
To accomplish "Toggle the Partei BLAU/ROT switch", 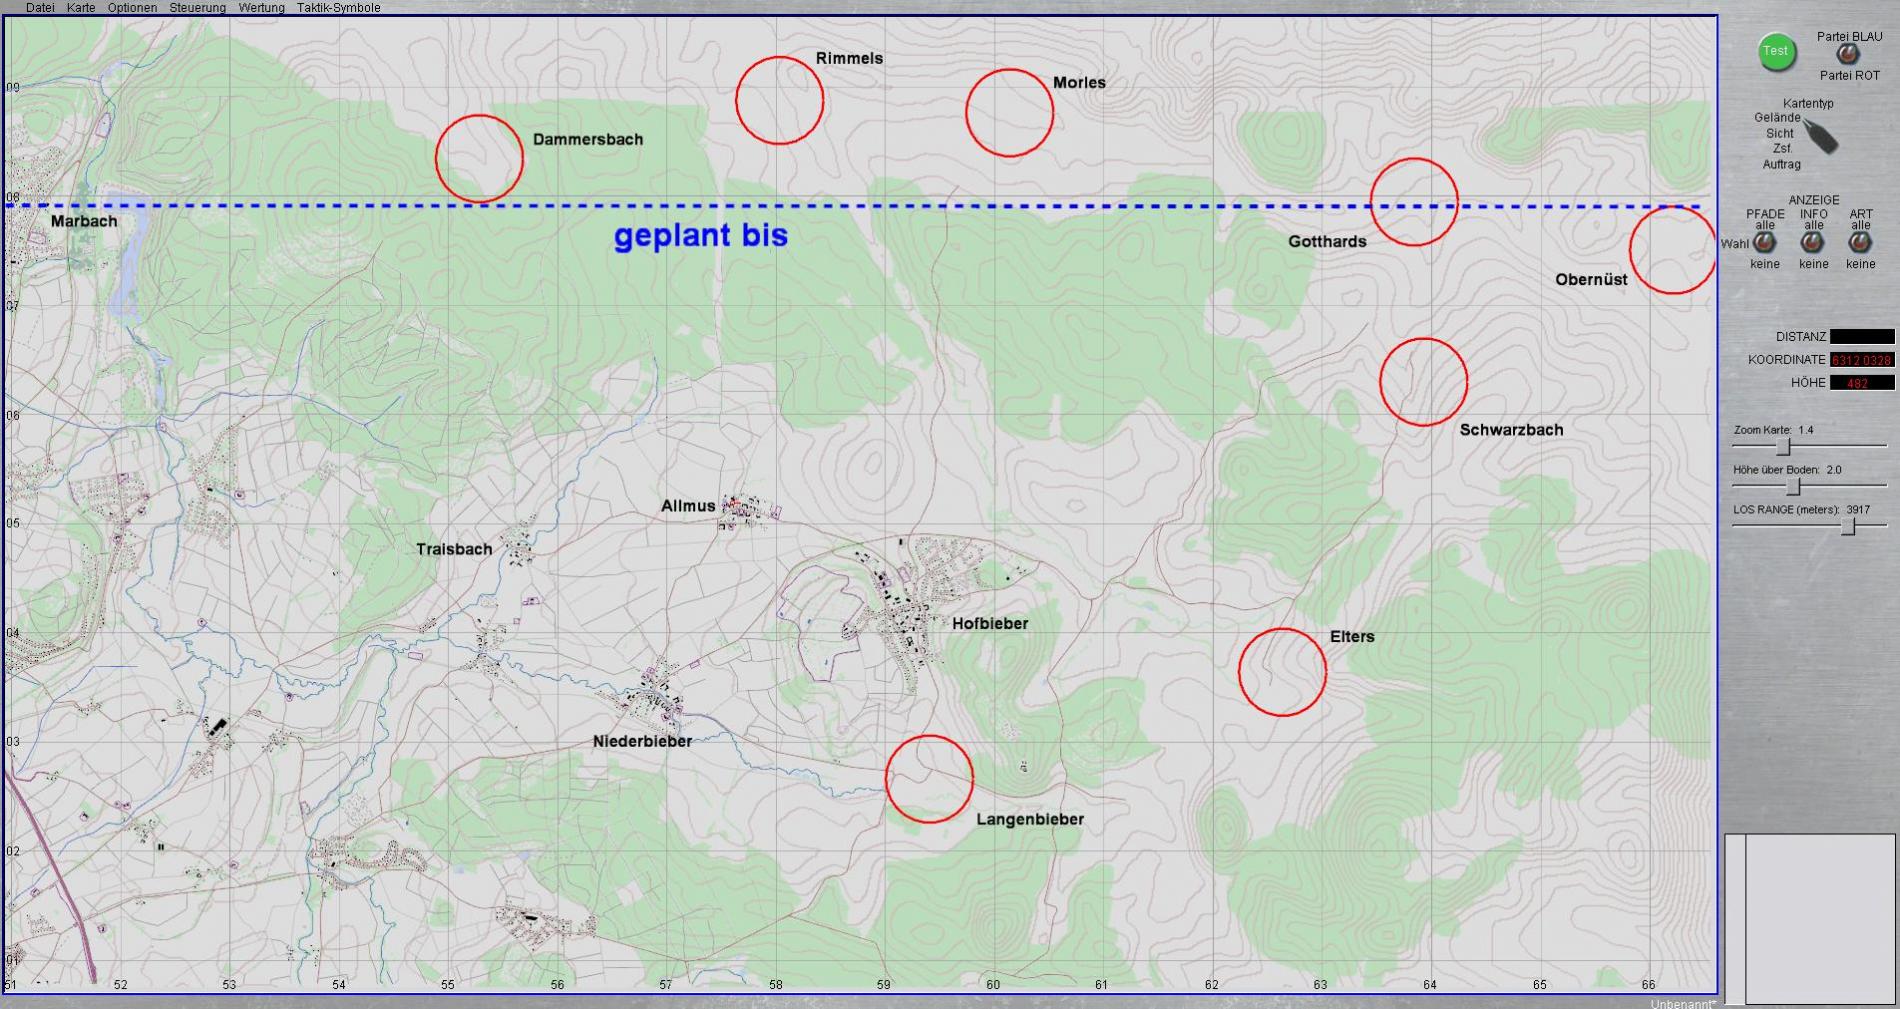I will point(1848,56).
